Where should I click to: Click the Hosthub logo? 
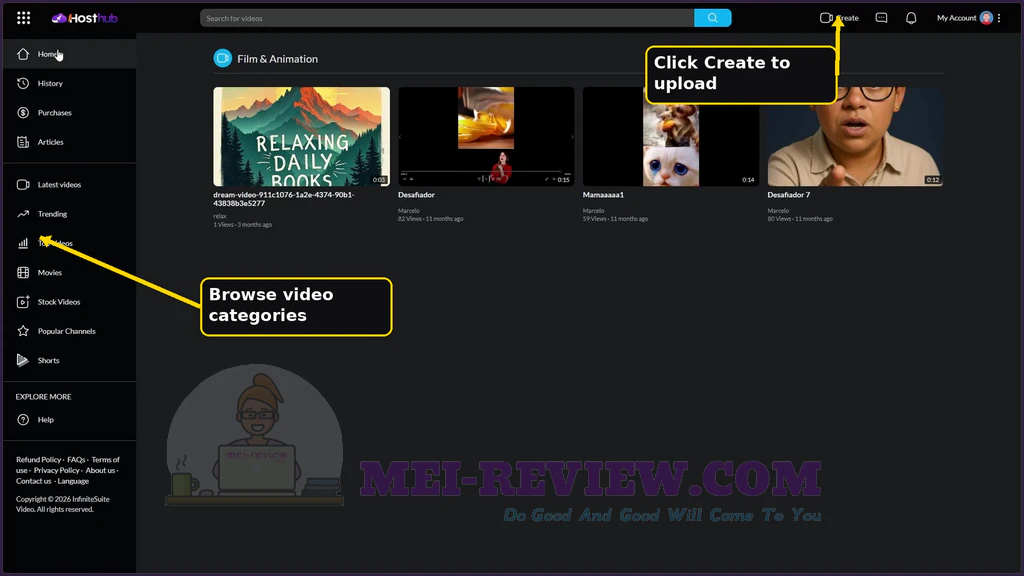click(85, 18)
